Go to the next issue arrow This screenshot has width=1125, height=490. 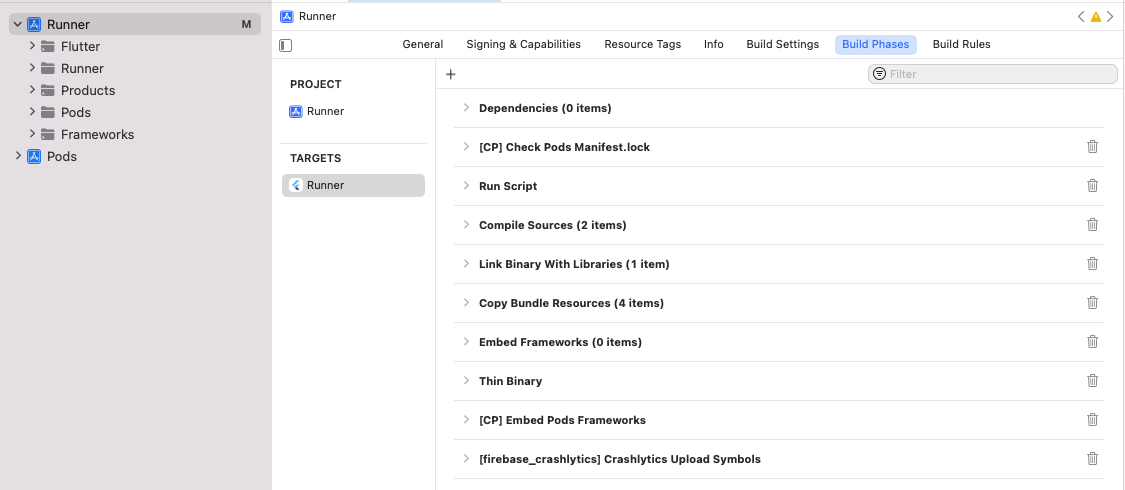pos(1109,17)
